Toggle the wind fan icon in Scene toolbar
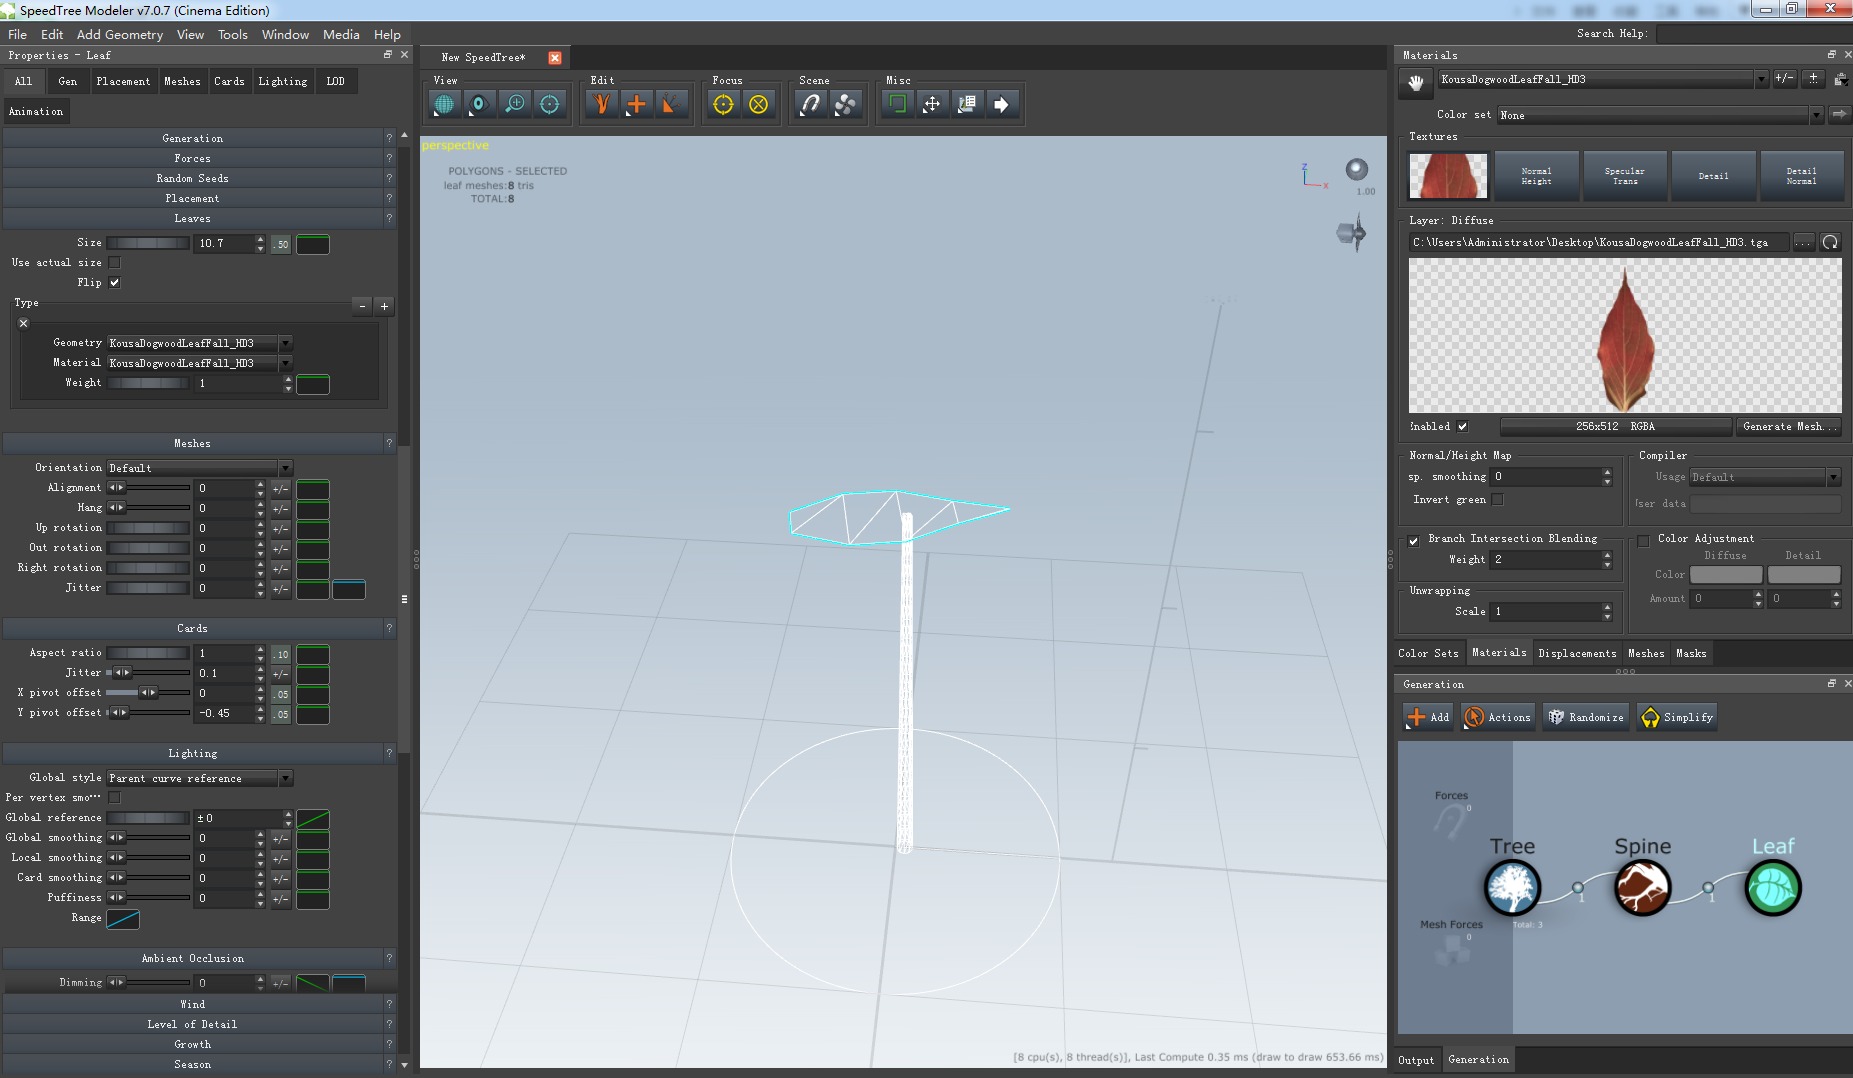 click(845, 104)
